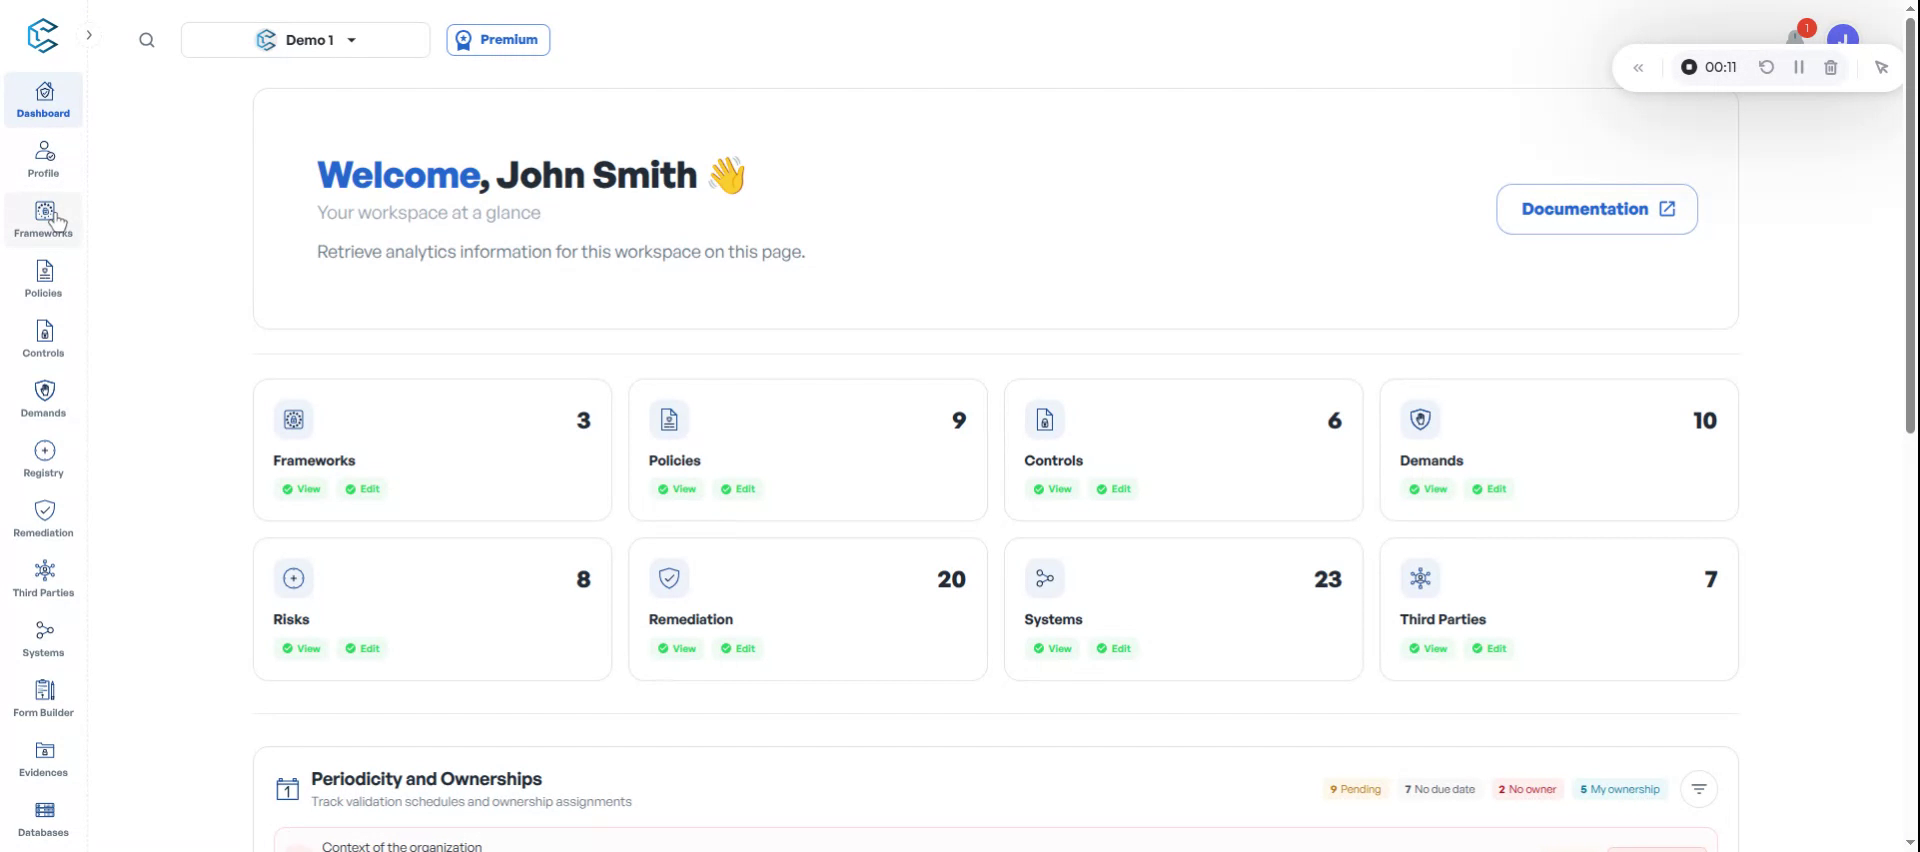Open Databases in the sidebar
Viewport: 1920px width, 852px height.
[x=43, y=820]
